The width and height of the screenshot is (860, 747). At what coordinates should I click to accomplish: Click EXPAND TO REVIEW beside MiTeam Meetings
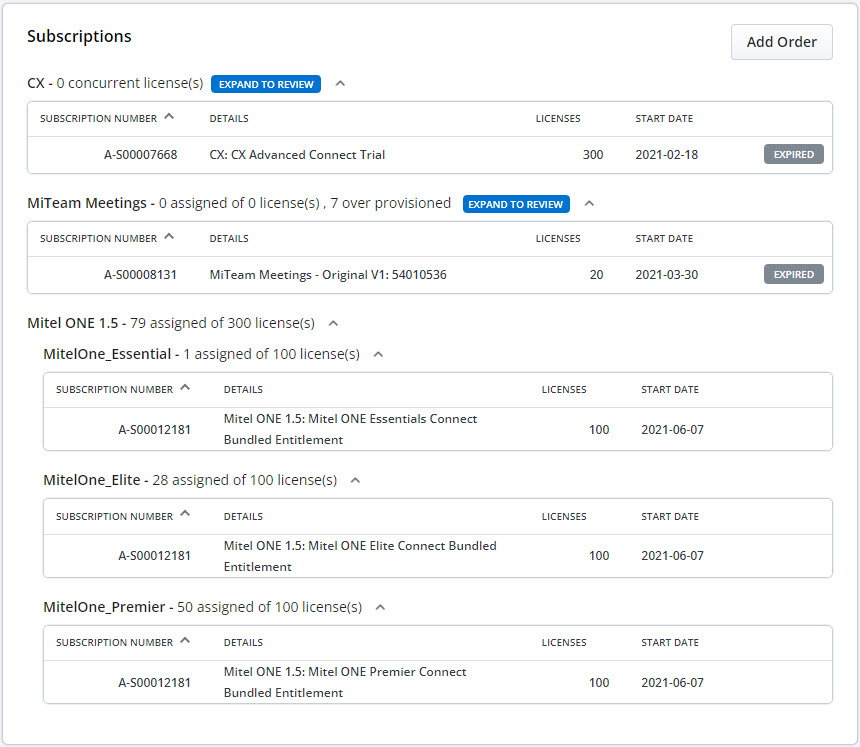point(516,204)
